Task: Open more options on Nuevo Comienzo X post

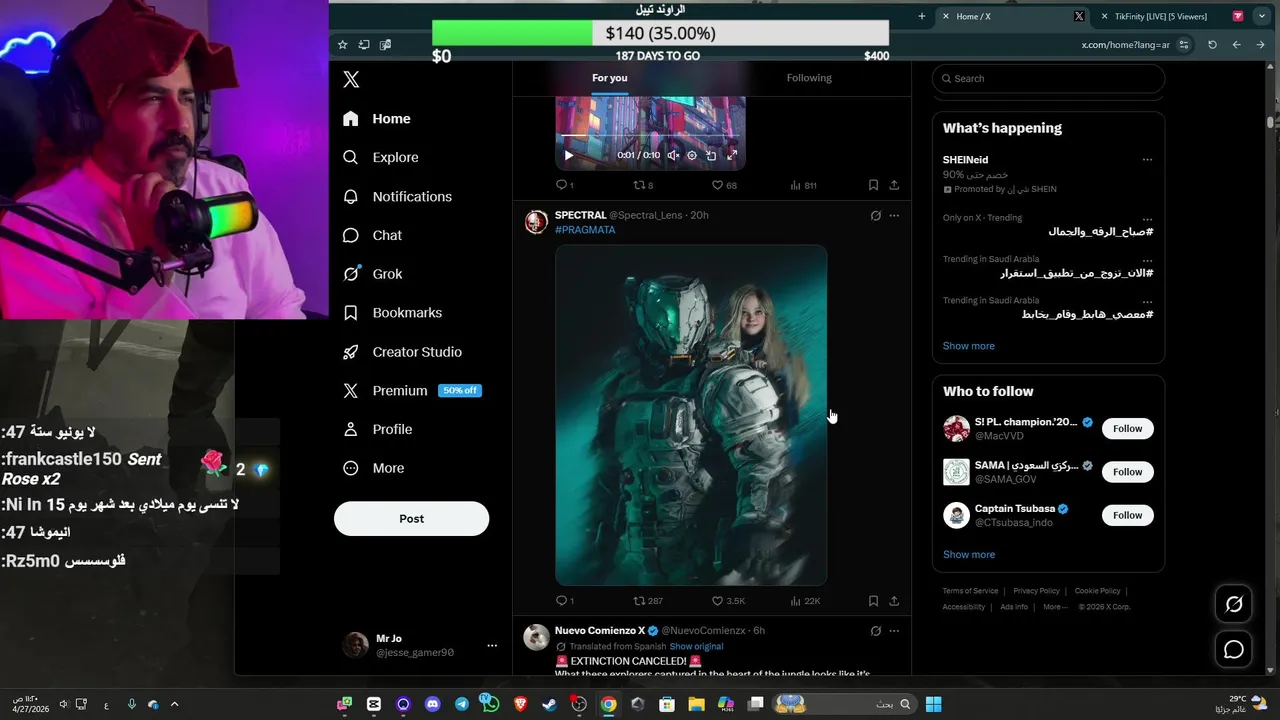Action: click(894, 631)
